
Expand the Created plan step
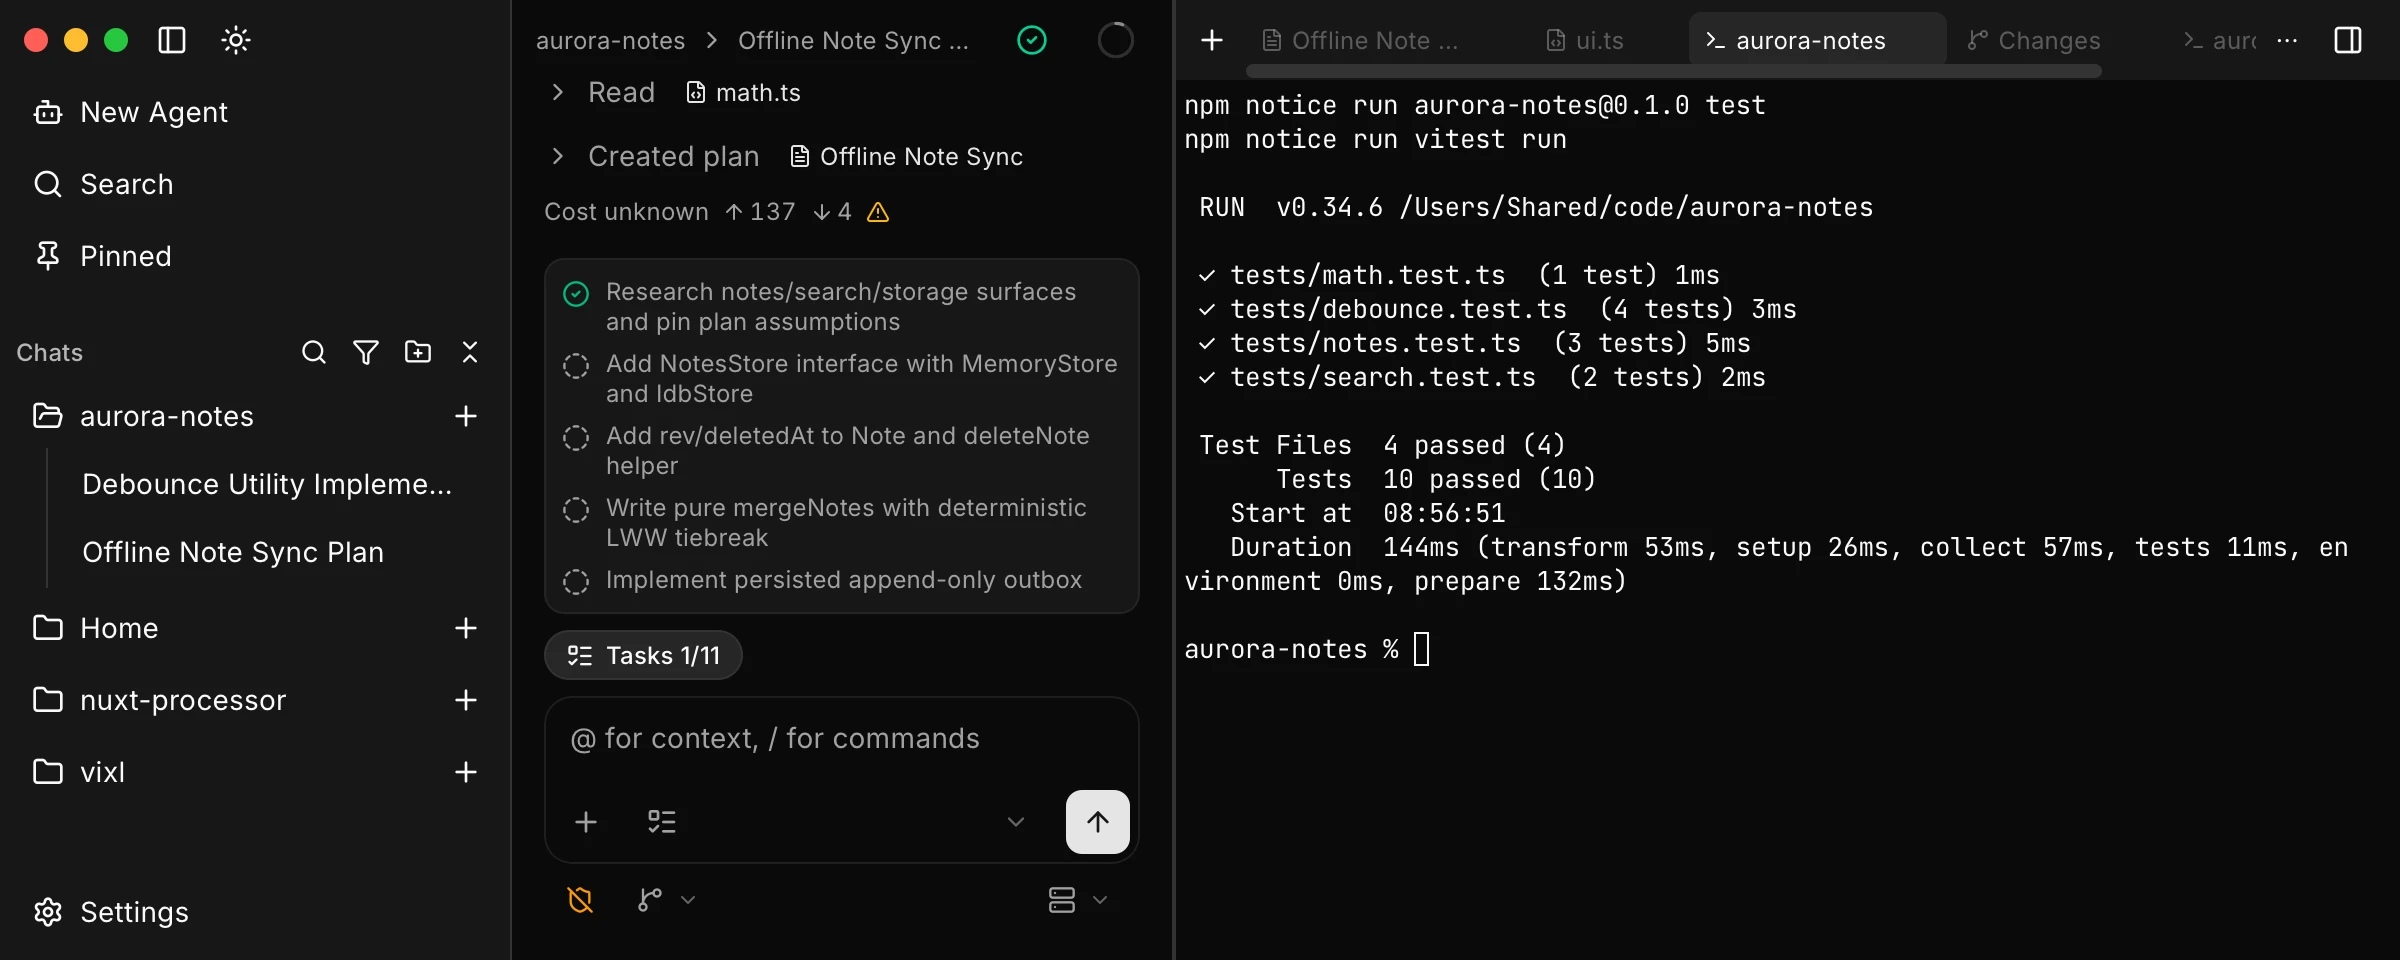pyautogui.click(x=558, y=156)
